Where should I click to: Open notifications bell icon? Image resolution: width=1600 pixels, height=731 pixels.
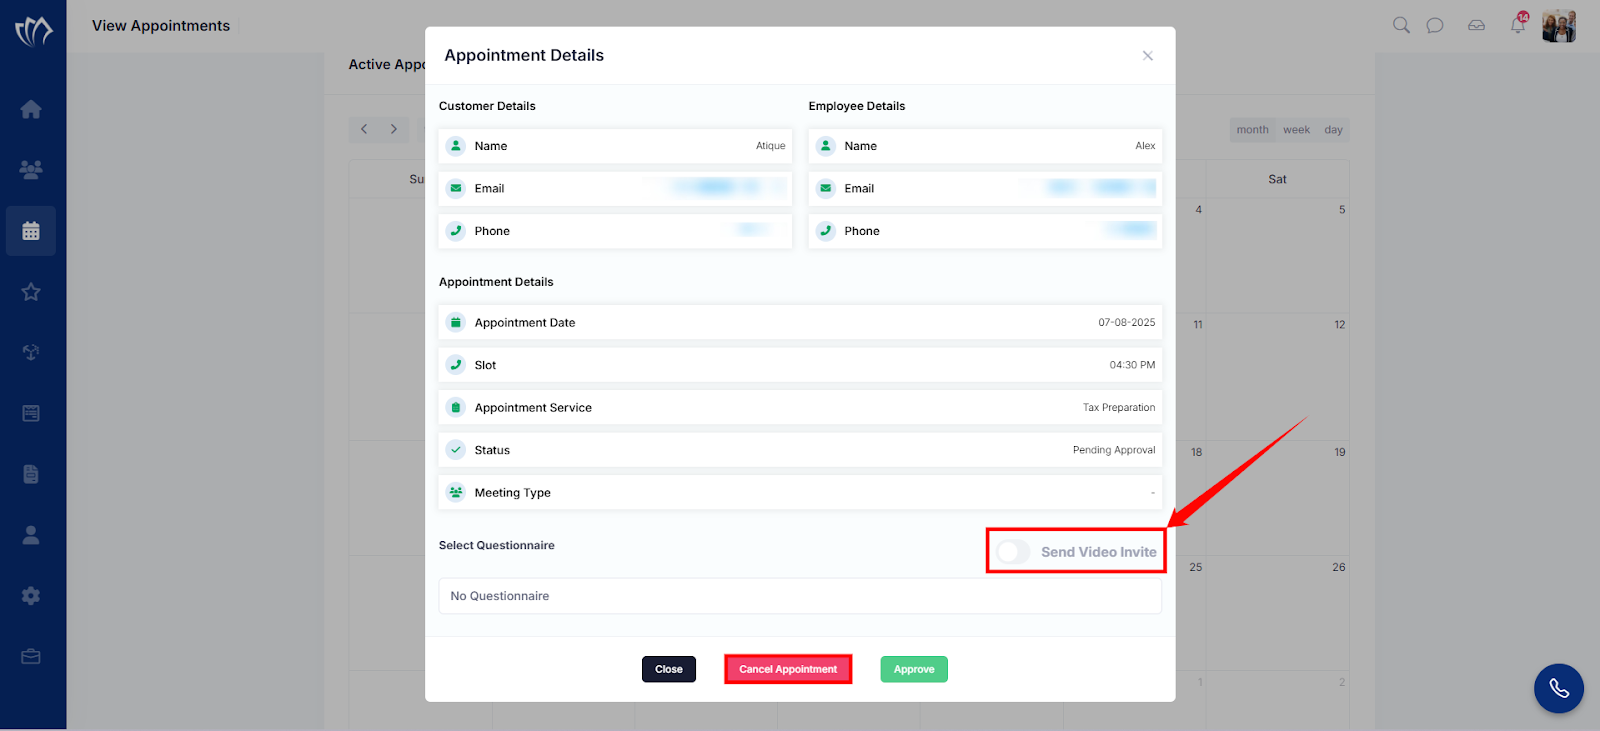1518,24
